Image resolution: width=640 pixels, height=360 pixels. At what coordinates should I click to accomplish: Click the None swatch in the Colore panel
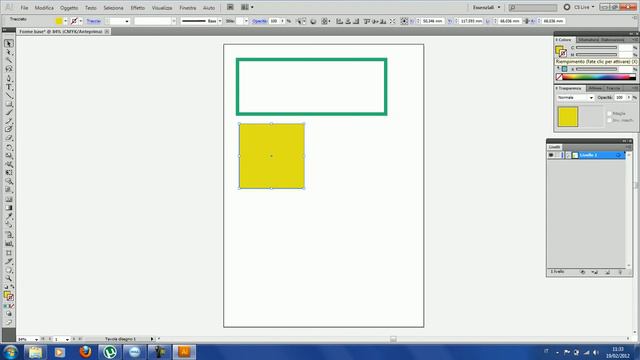pos(559,77)
